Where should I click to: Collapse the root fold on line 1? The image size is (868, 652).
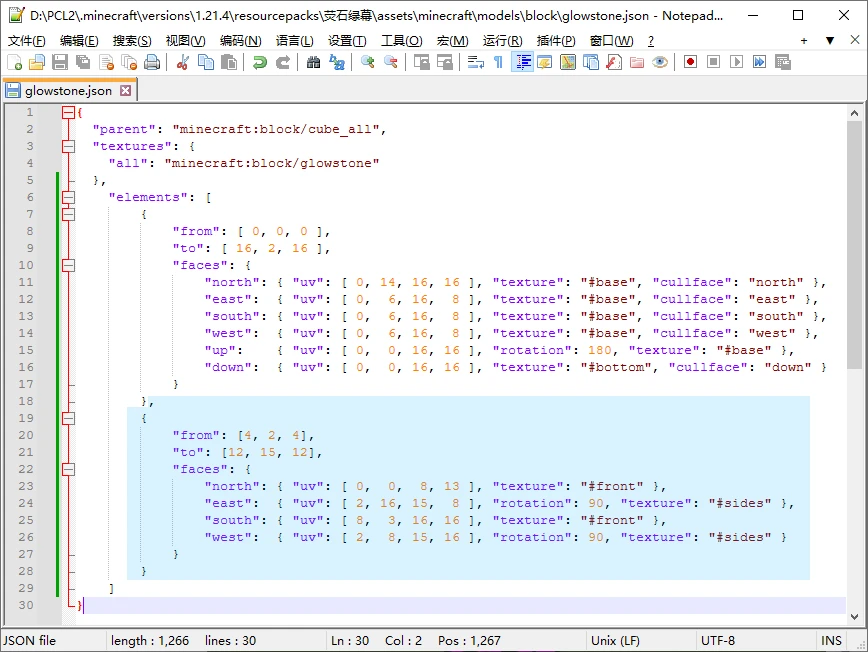[68, 112]
